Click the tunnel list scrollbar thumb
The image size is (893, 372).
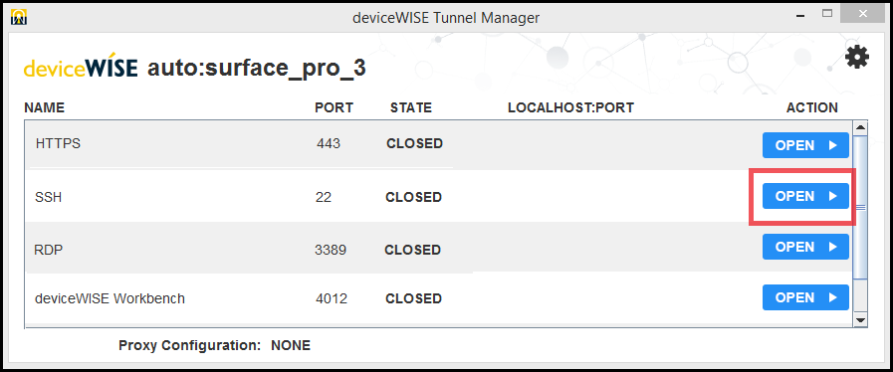point(861,208)
